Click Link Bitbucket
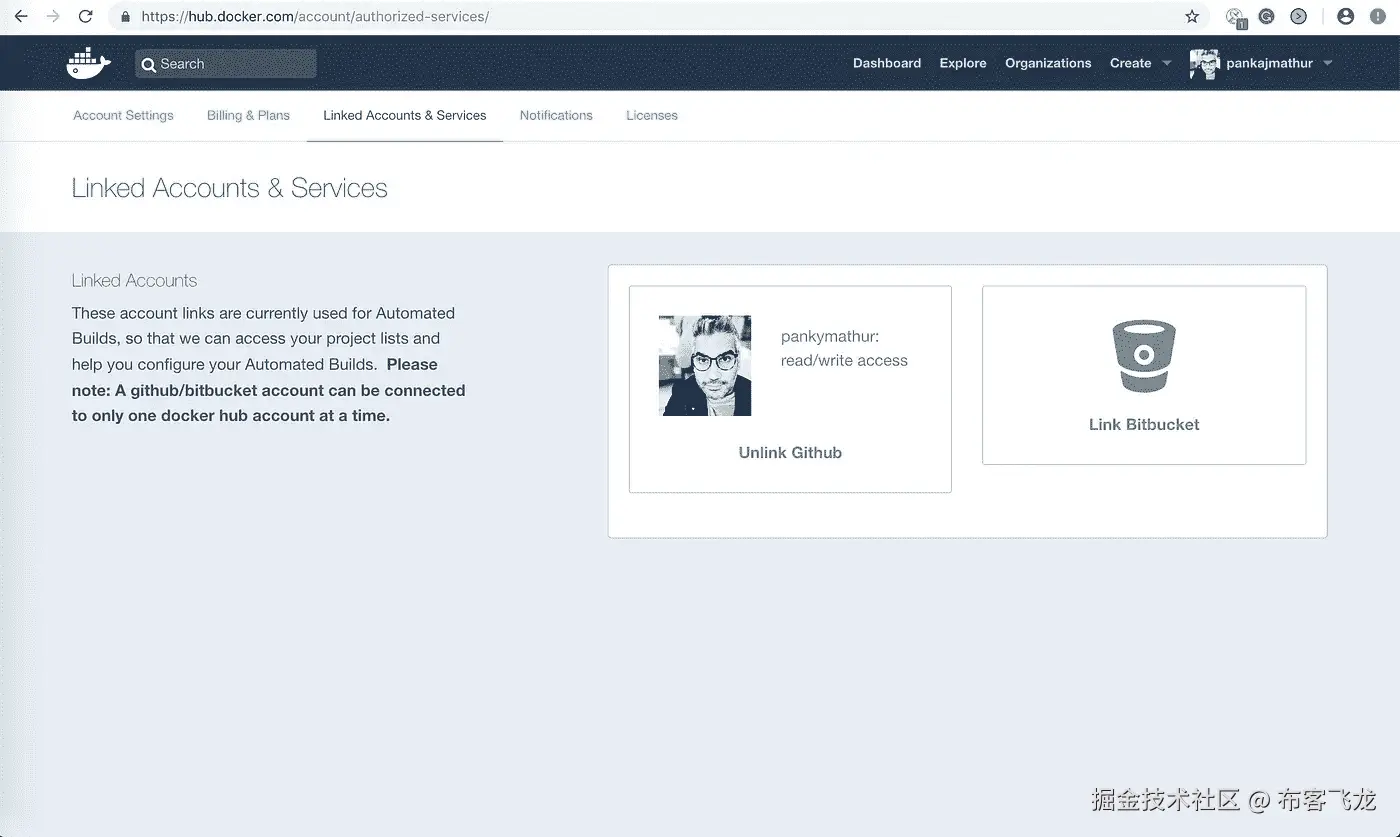Screen dimensions: 1400x837 point(1144,424)
